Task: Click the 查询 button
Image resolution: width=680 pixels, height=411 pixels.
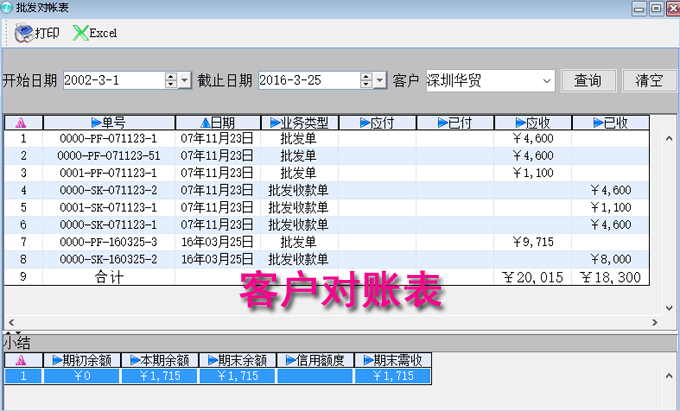Action: point(588,81)
